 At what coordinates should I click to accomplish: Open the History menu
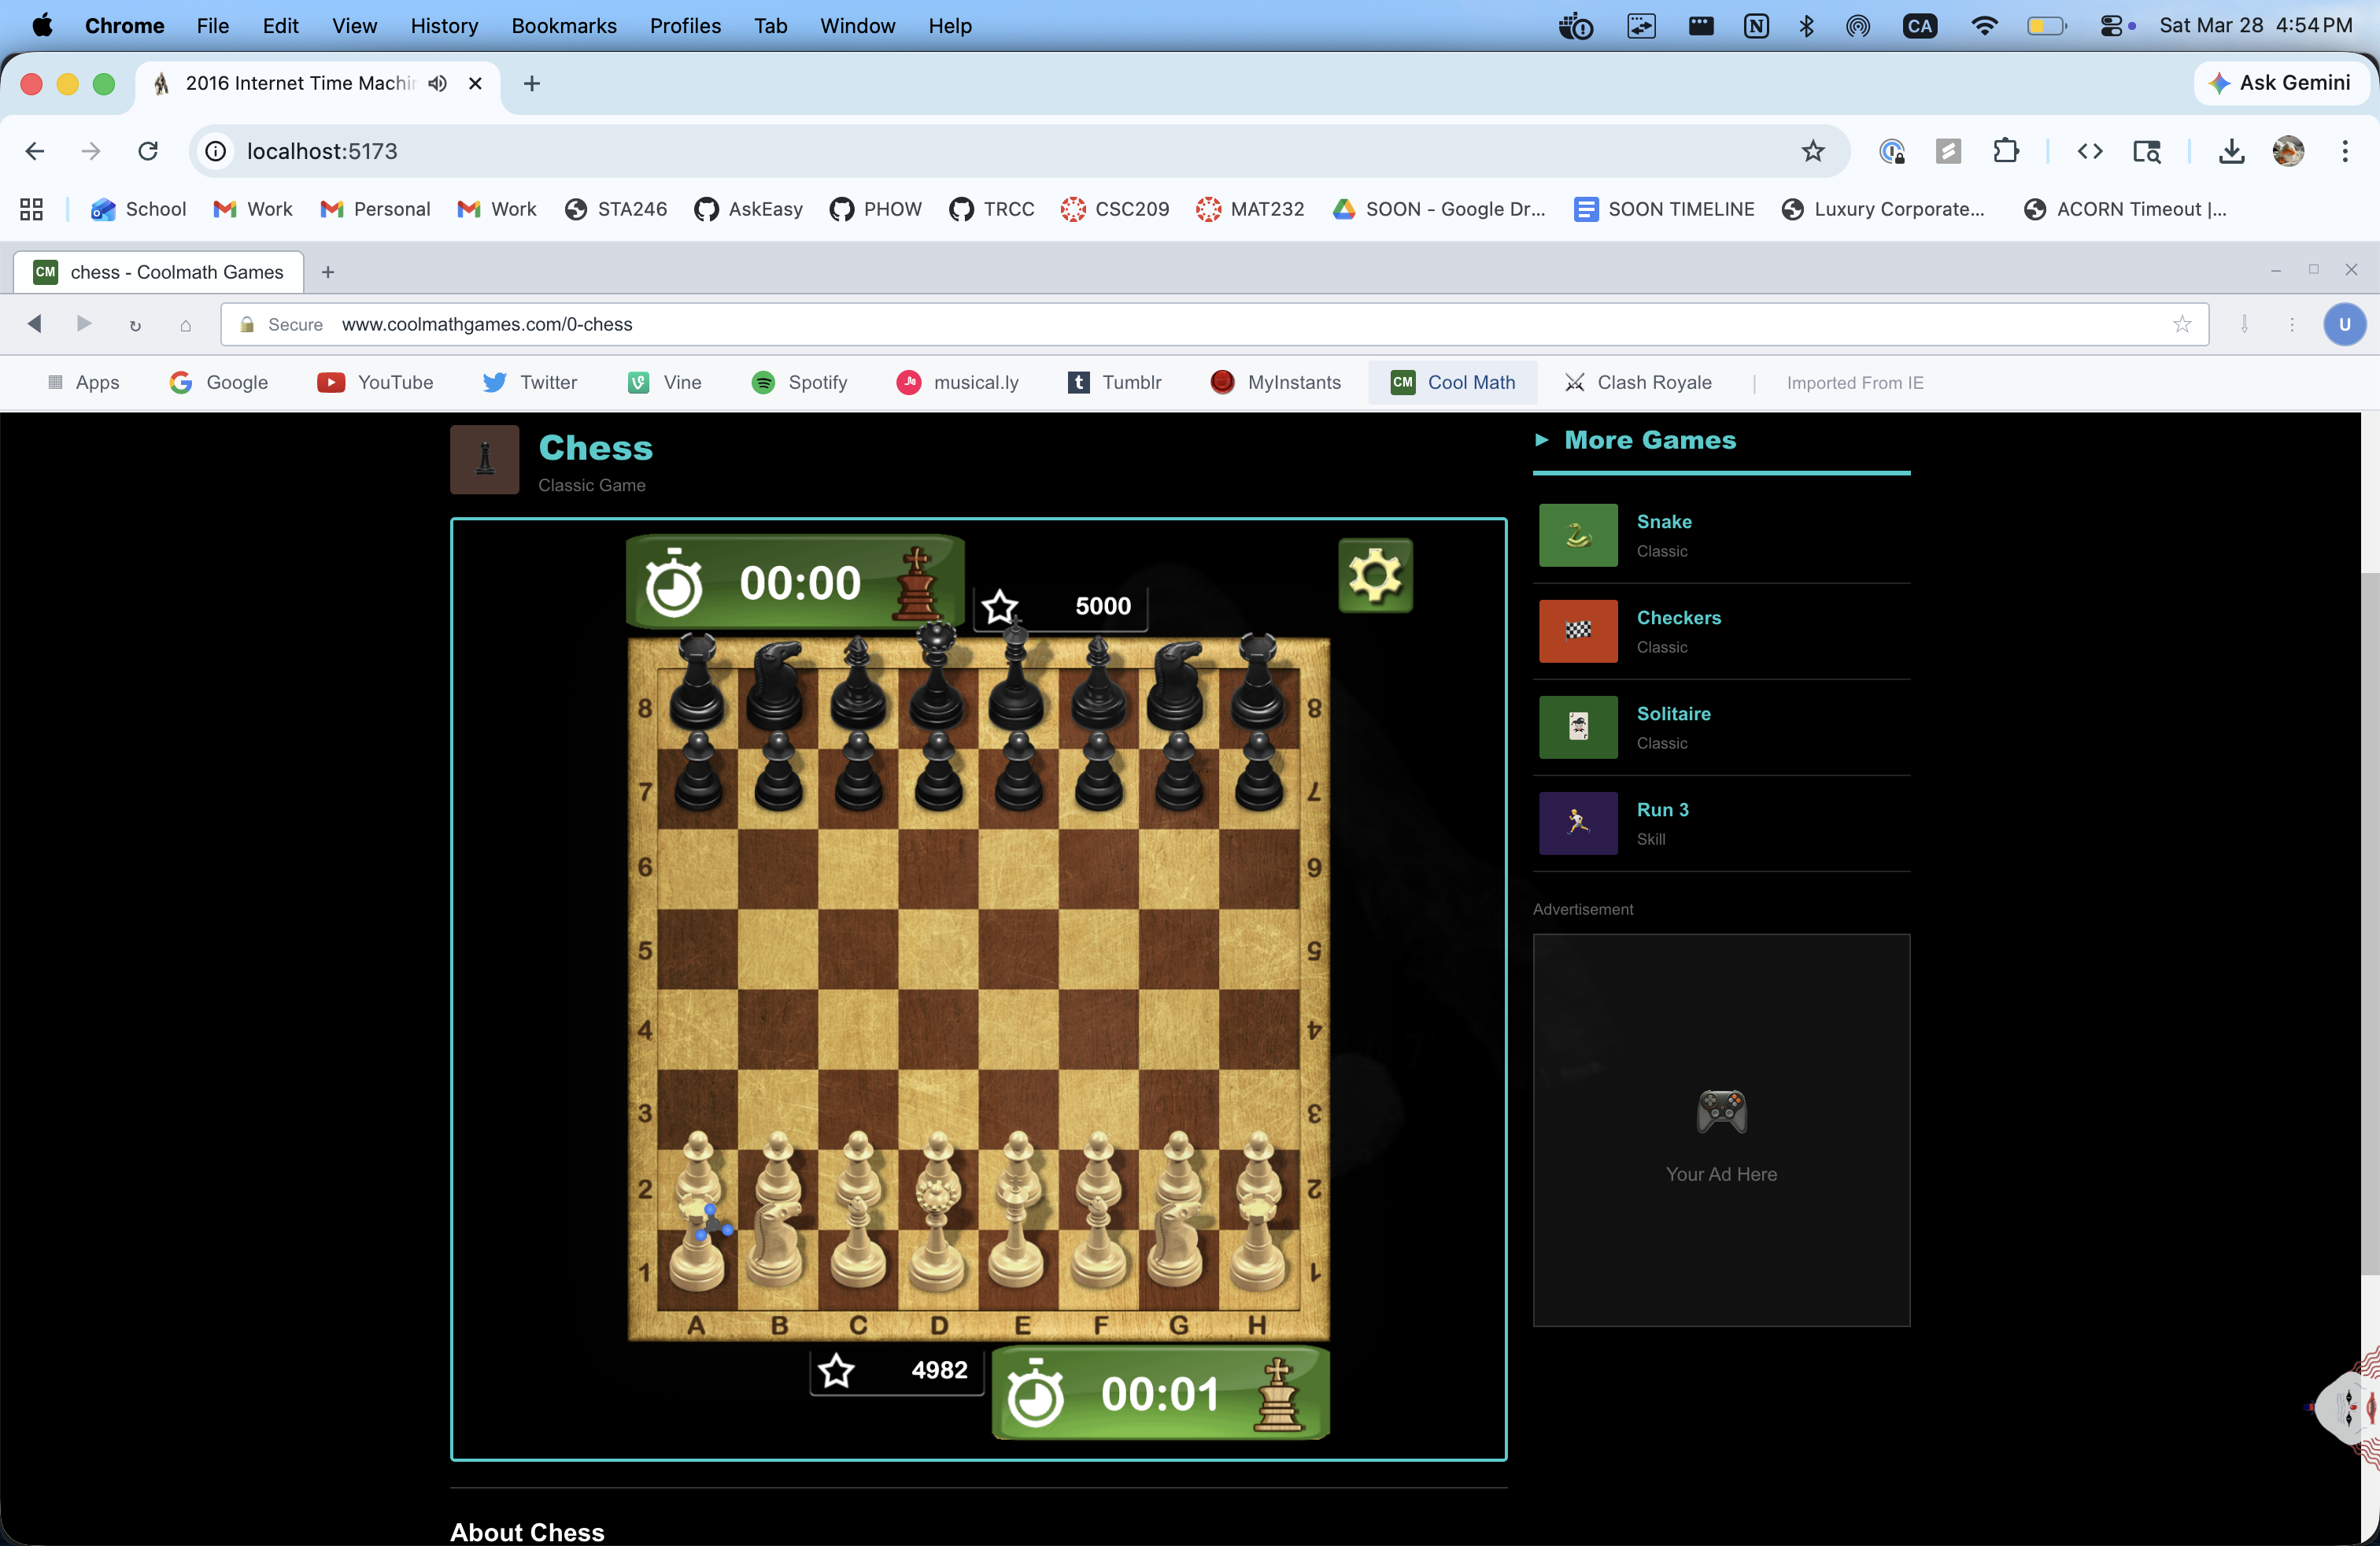click(444, 26)
